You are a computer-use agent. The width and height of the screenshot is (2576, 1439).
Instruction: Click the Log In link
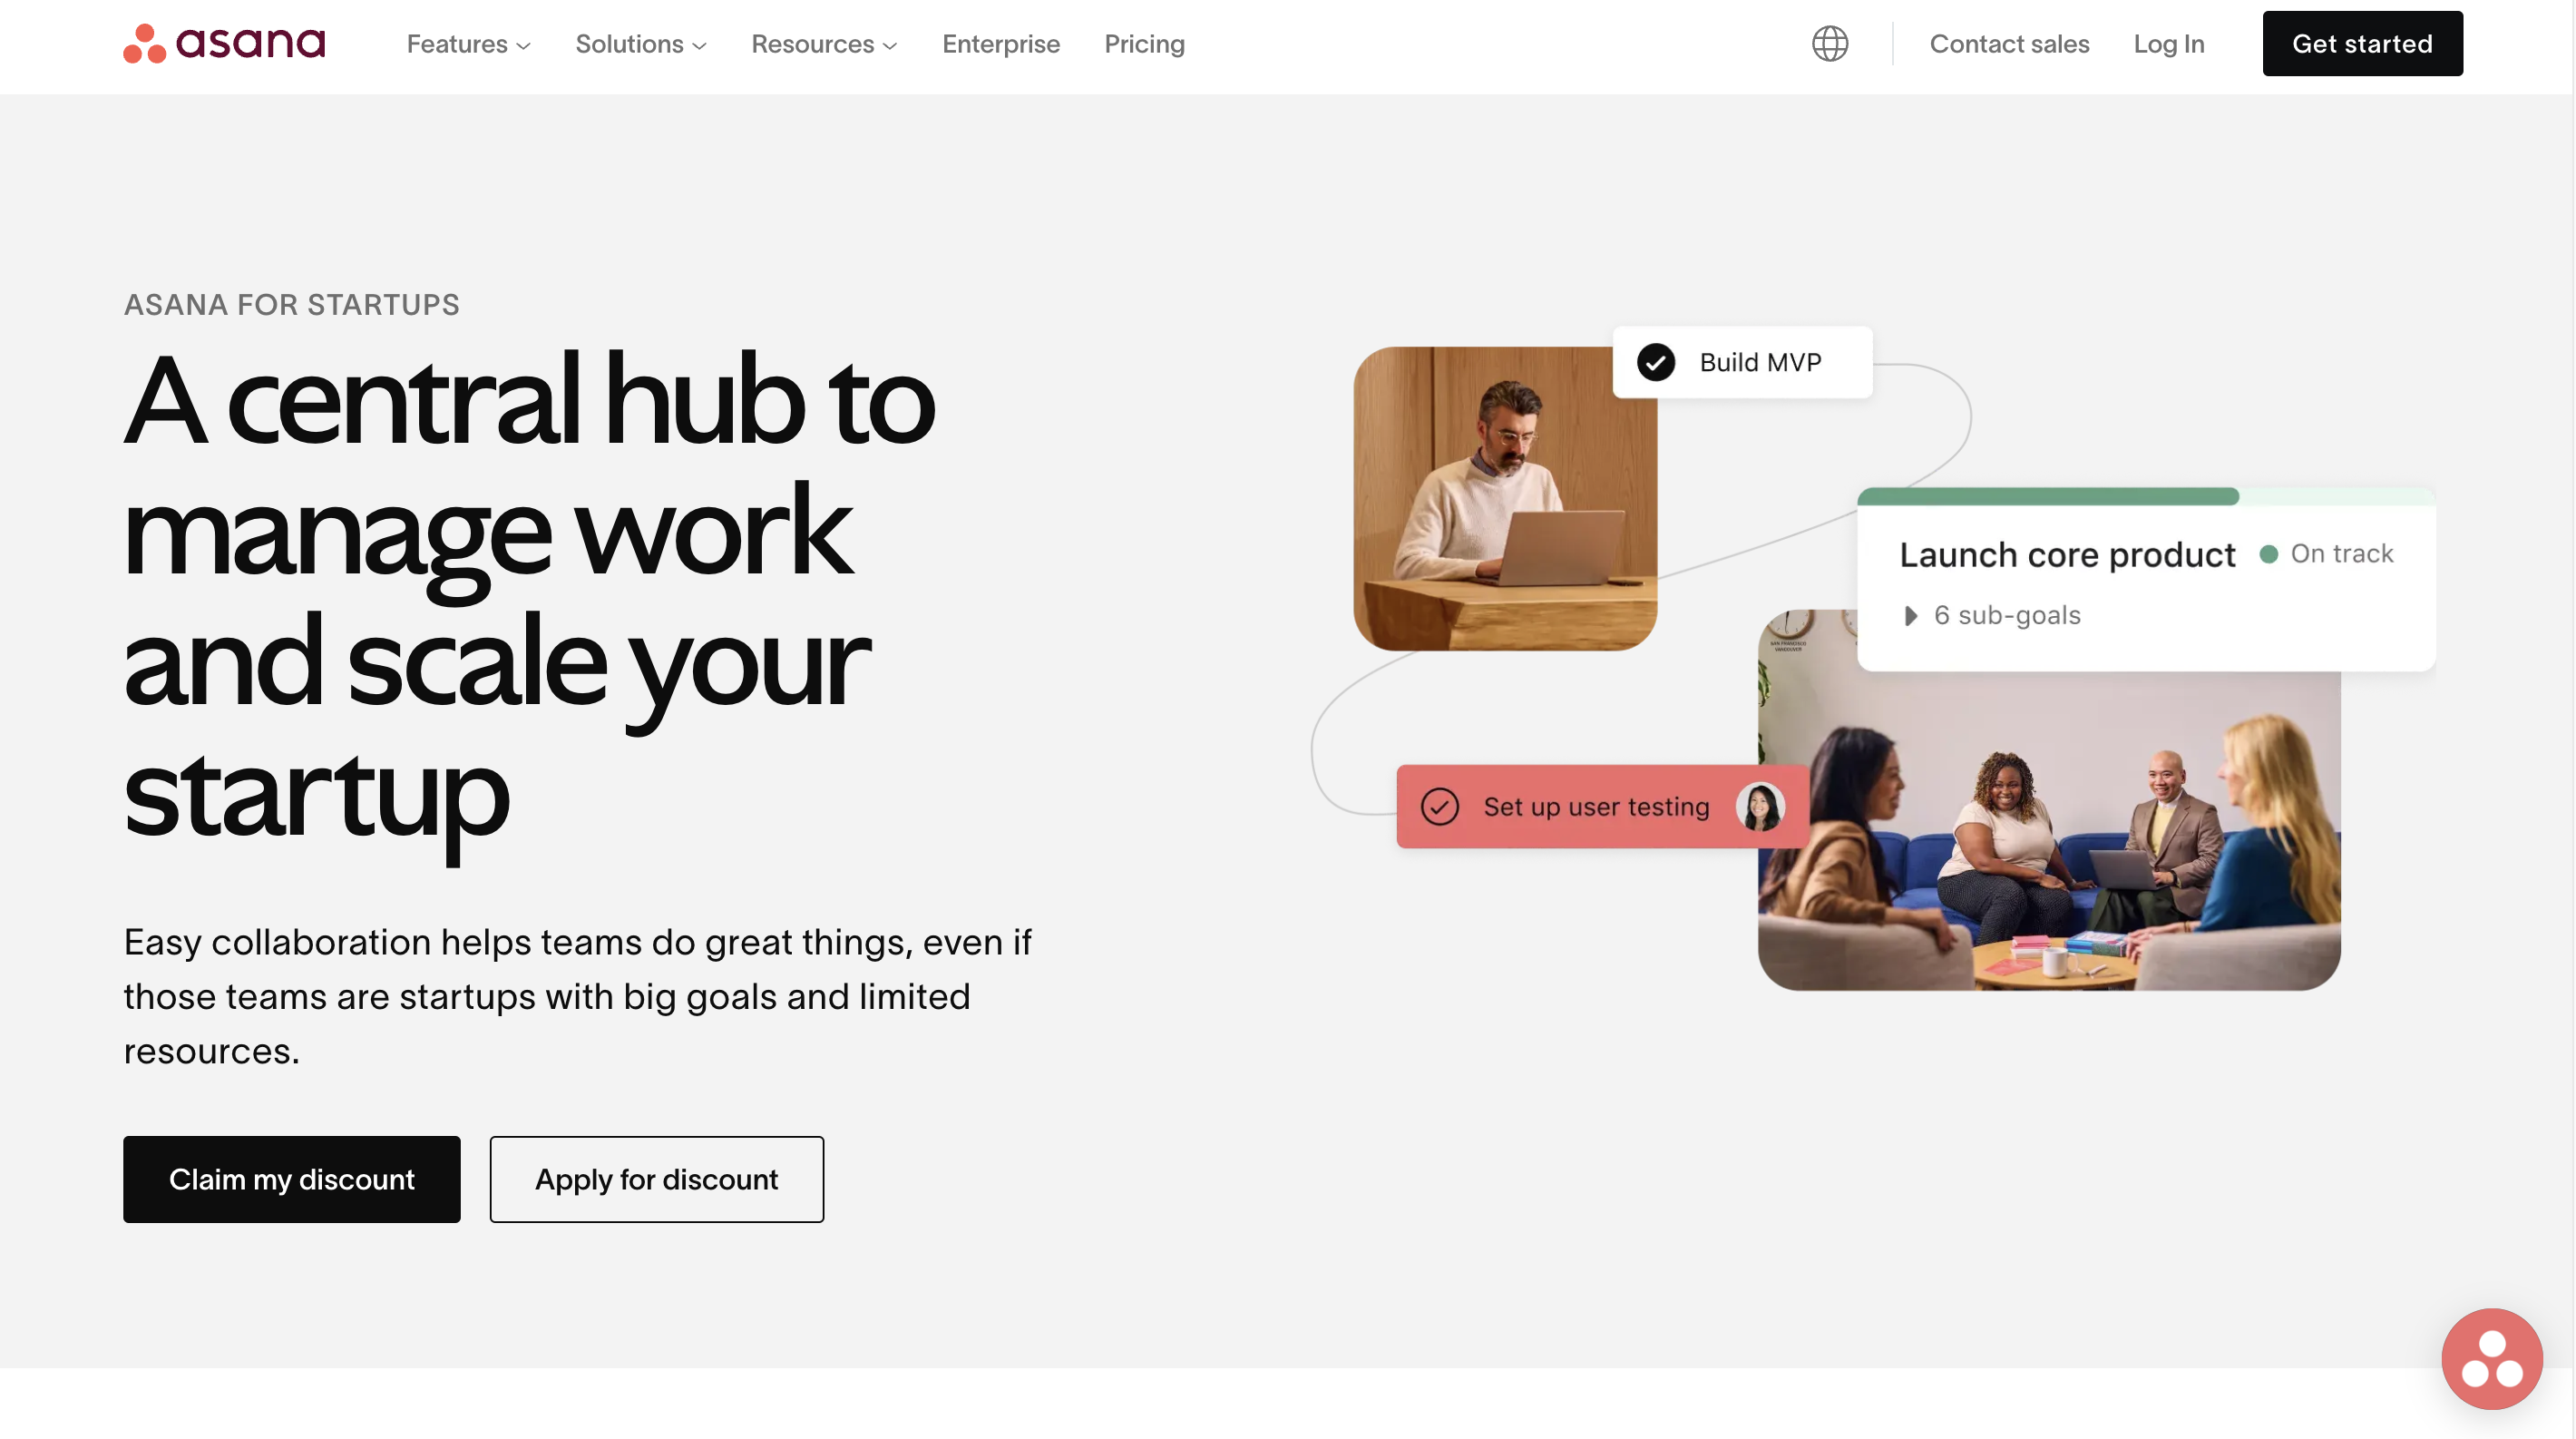pyautogui.click(x=2169, y=43)
